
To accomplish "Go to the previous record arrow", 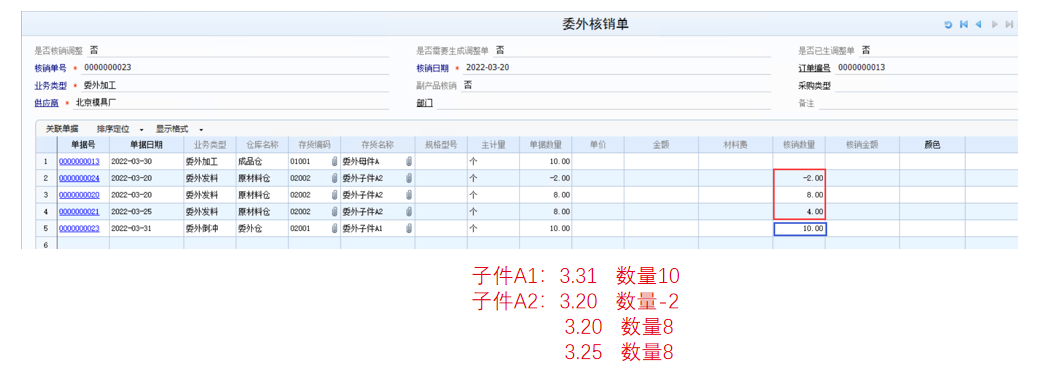I will point(978,25).
